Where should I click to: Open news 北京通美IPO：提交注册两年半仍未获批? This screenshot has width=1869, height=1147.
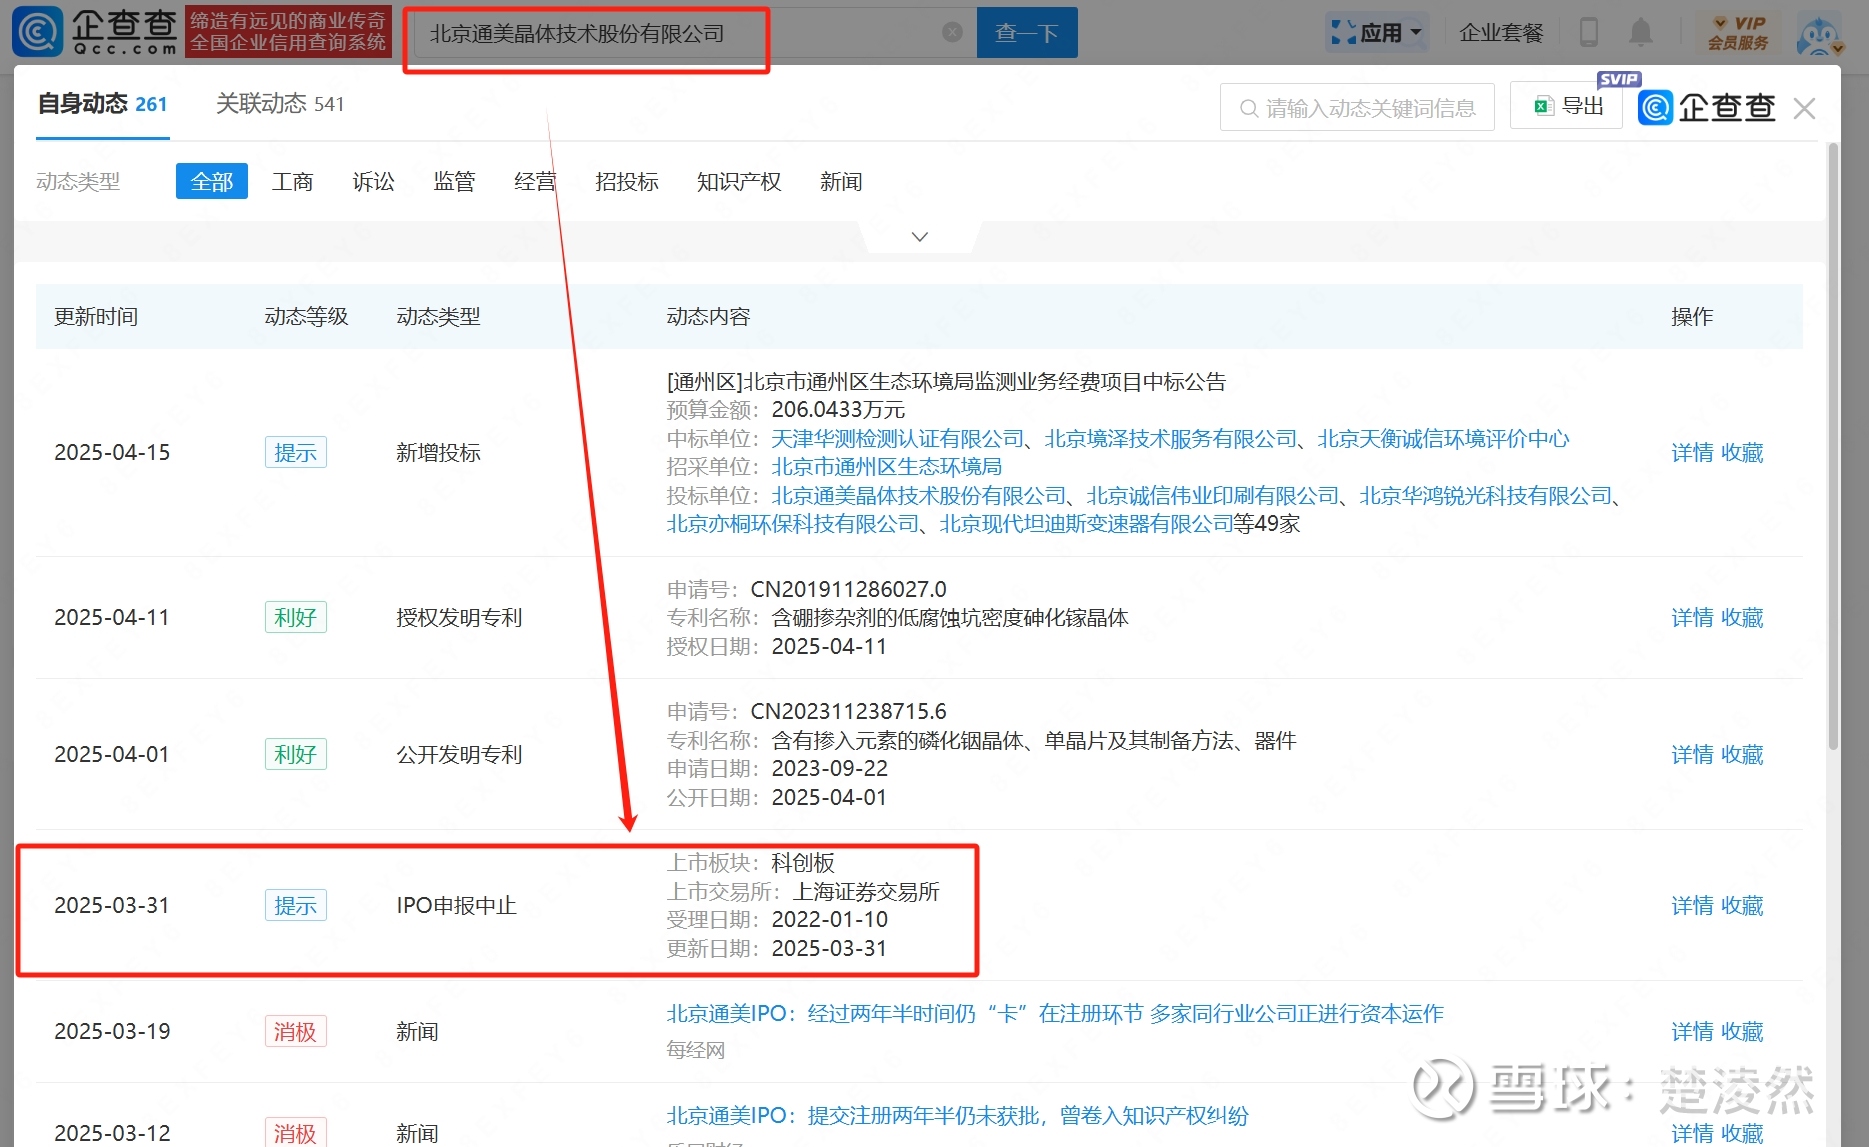957,1116
